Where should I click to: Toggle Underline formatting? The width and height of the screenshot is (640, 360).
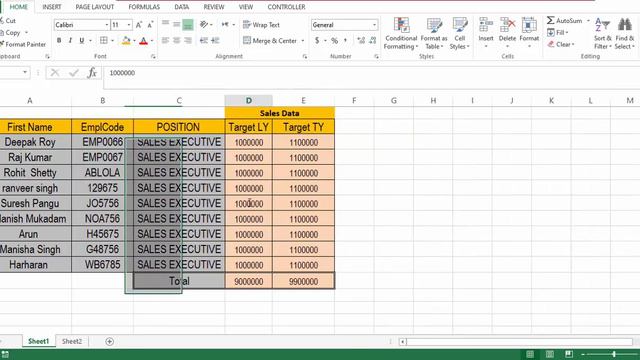point(82,40)
